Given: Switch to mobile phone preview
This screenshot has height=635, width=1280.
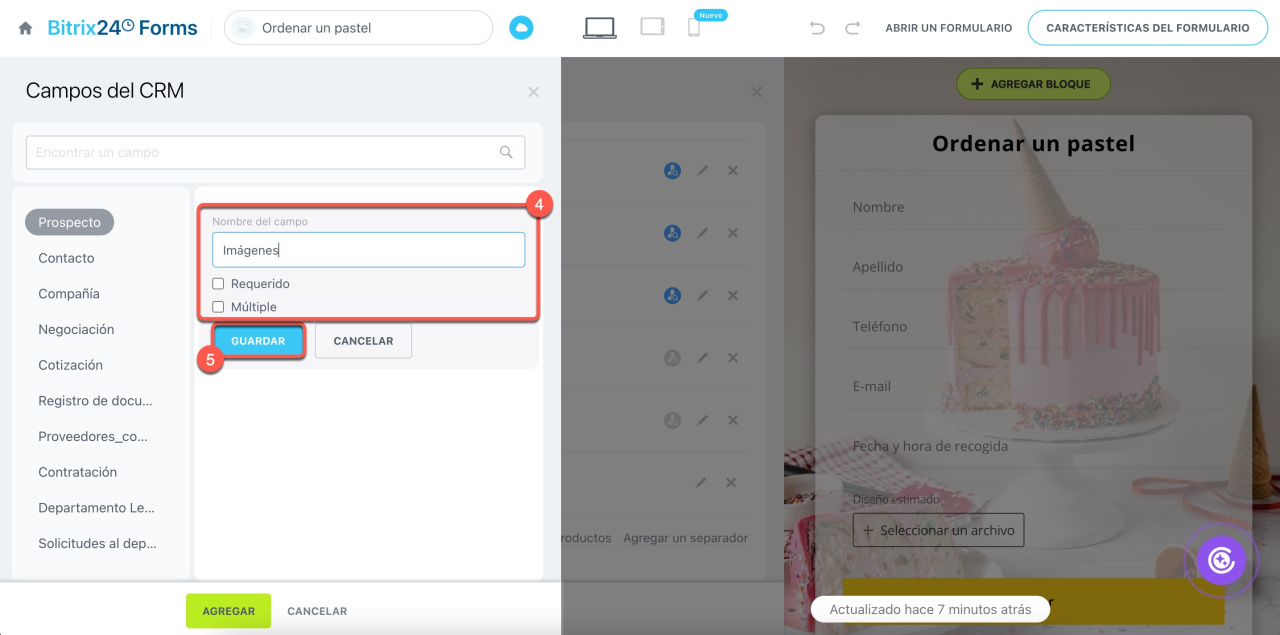Looking at the screenshot, I should 694,28.
